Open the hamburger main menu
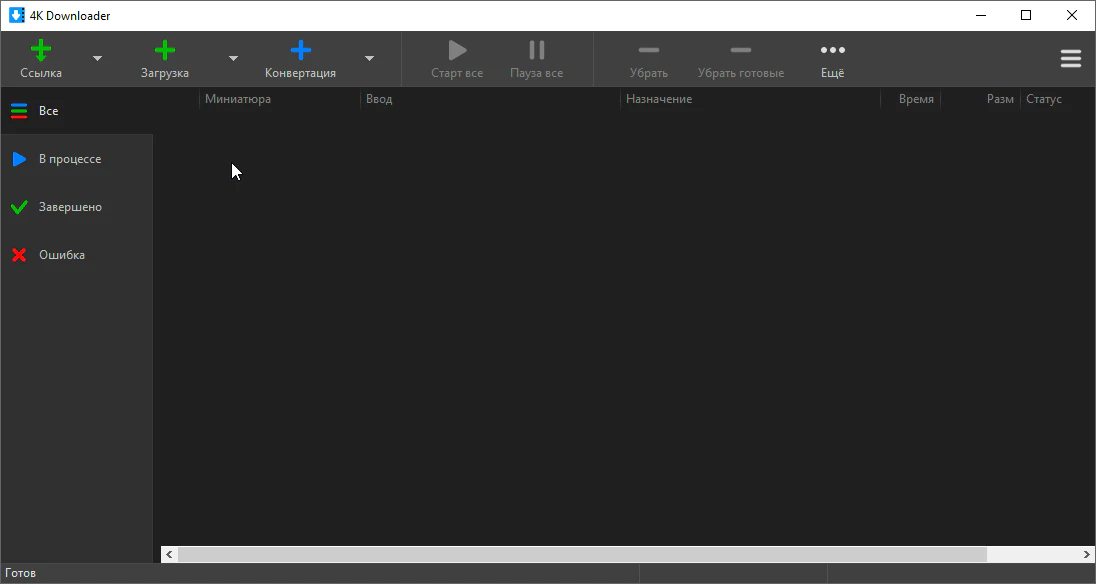This screenshot has width=1096, height=584. pyautogui.click(x=1070, y=59)
